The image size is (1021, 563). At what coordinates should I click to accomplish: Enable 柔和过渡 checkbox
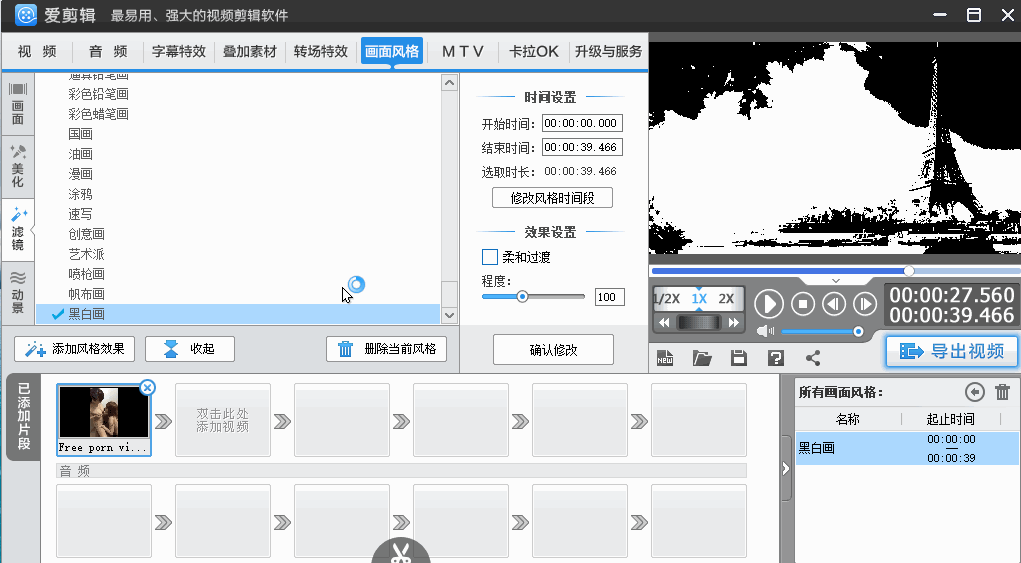(490, 257)
